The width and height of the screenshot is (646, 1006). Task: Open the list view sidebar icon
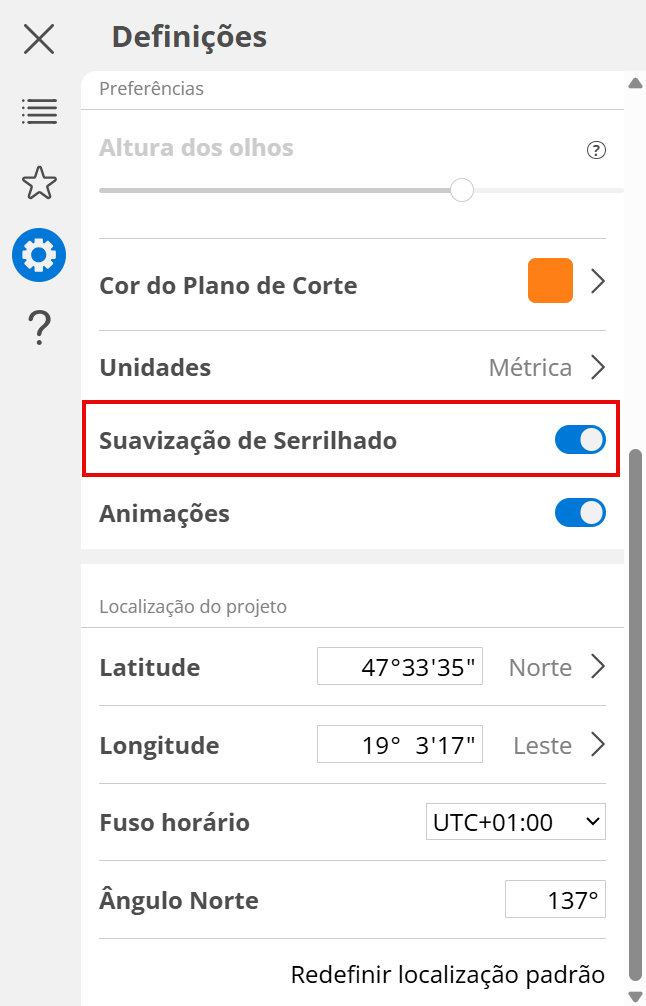pos(39,111)
